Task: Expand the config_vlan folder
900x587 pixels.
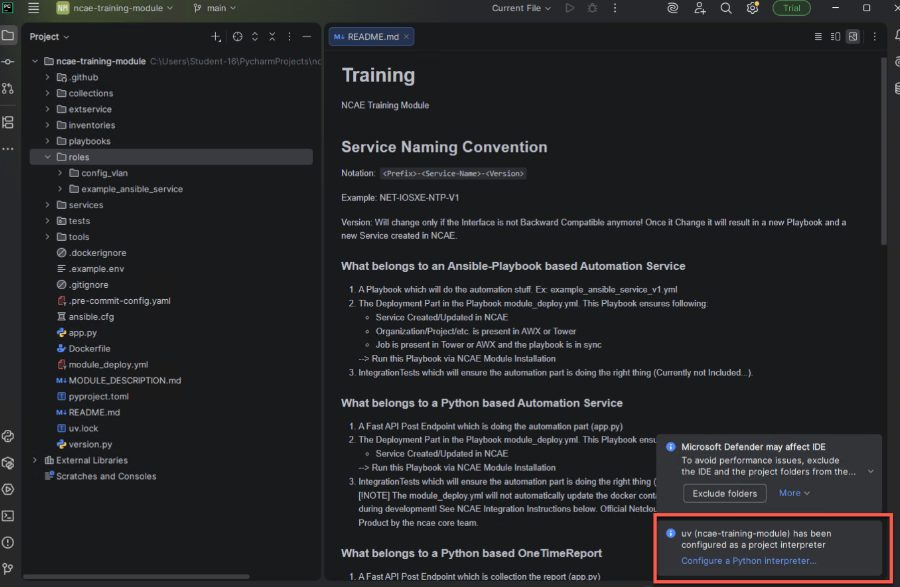Action: [x=60, y=173]
